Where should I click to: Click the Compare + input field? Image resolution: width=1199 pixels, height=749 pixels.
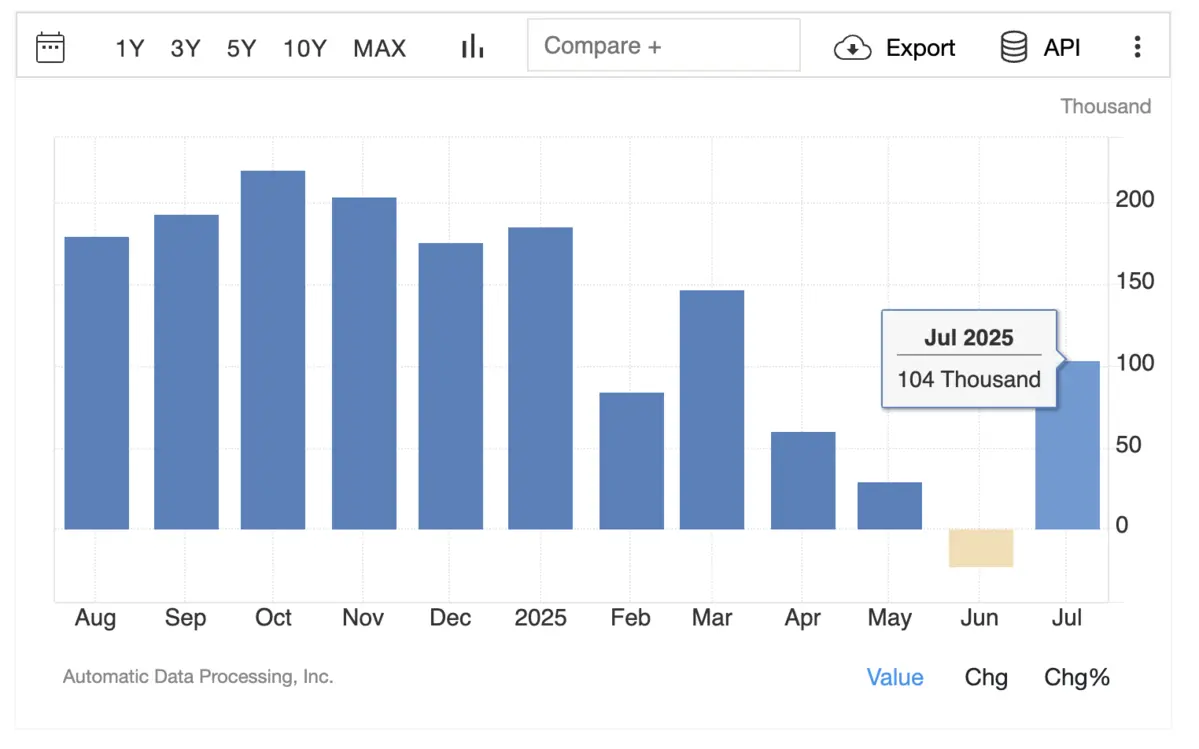coord(663,46)
